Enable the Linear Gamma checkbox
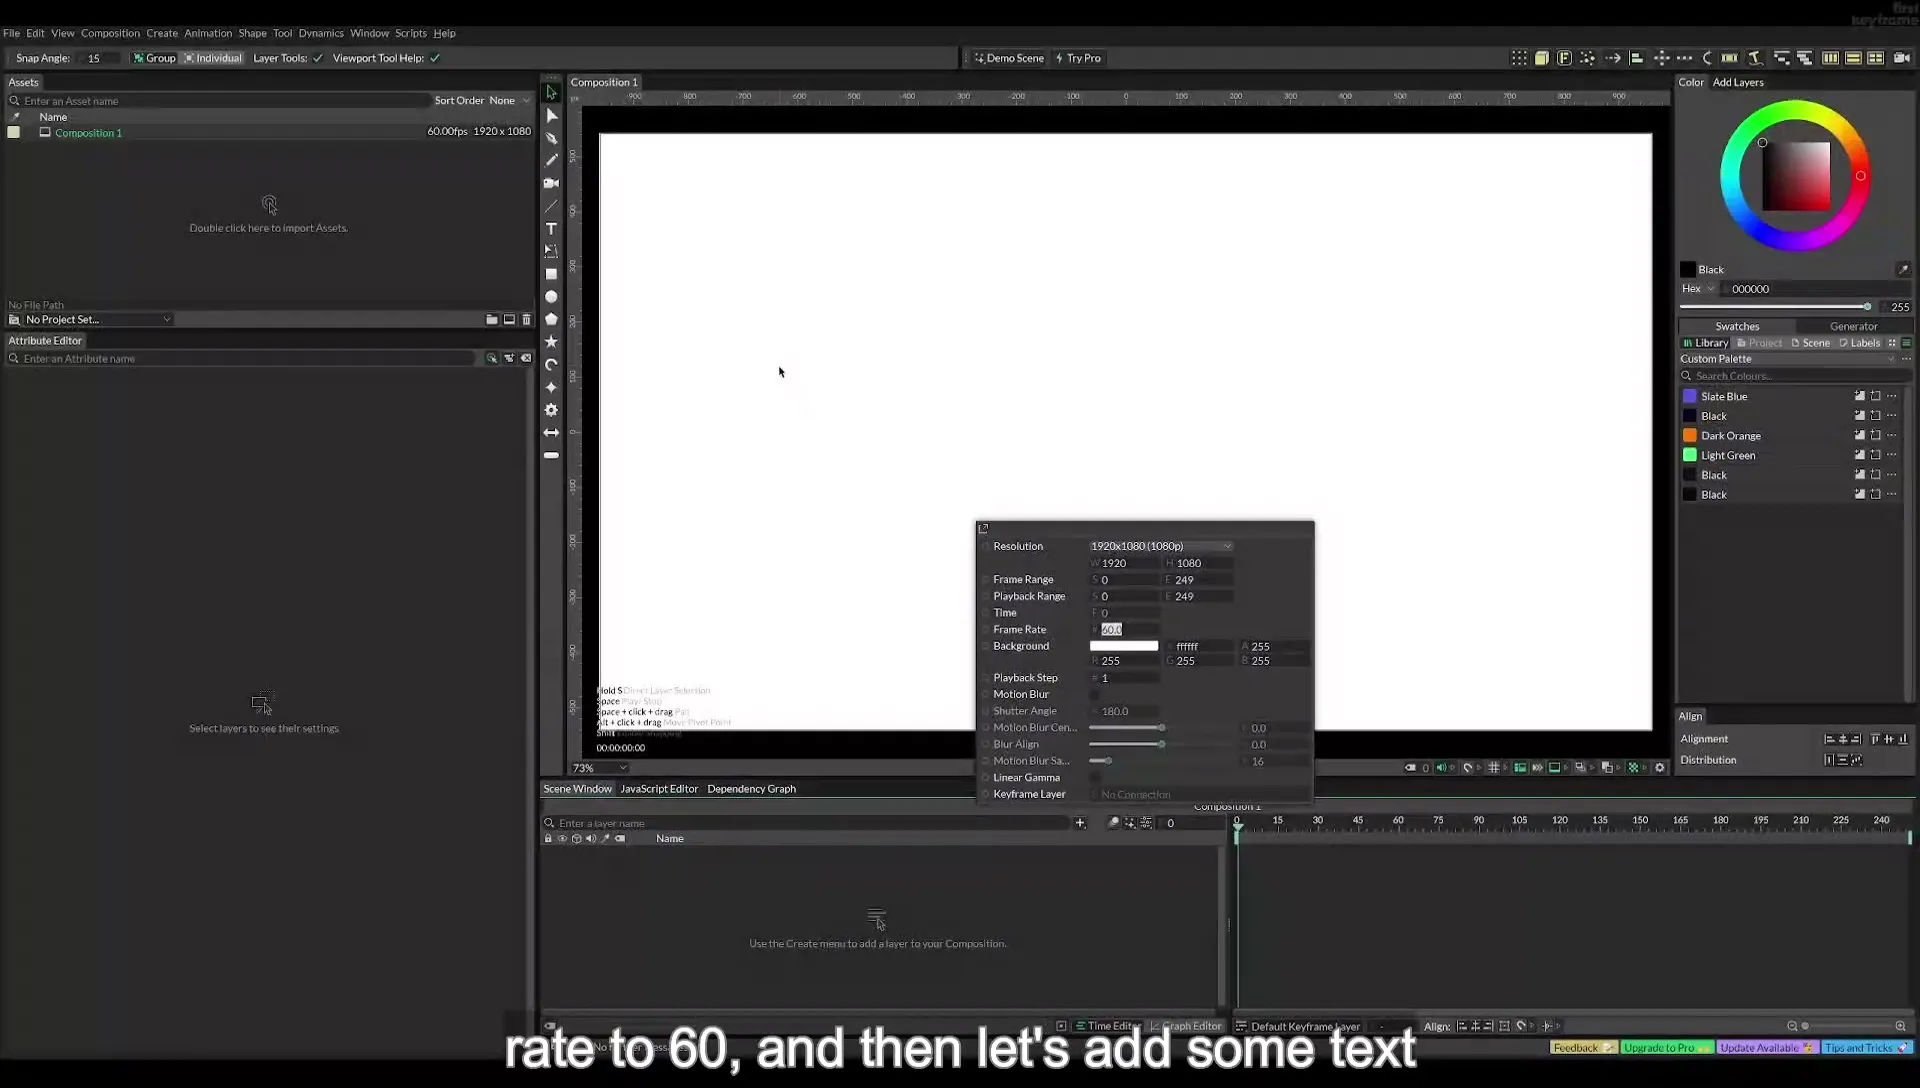The width and height of the screenshot is (1920, 1088). [x=1095, y=777]
